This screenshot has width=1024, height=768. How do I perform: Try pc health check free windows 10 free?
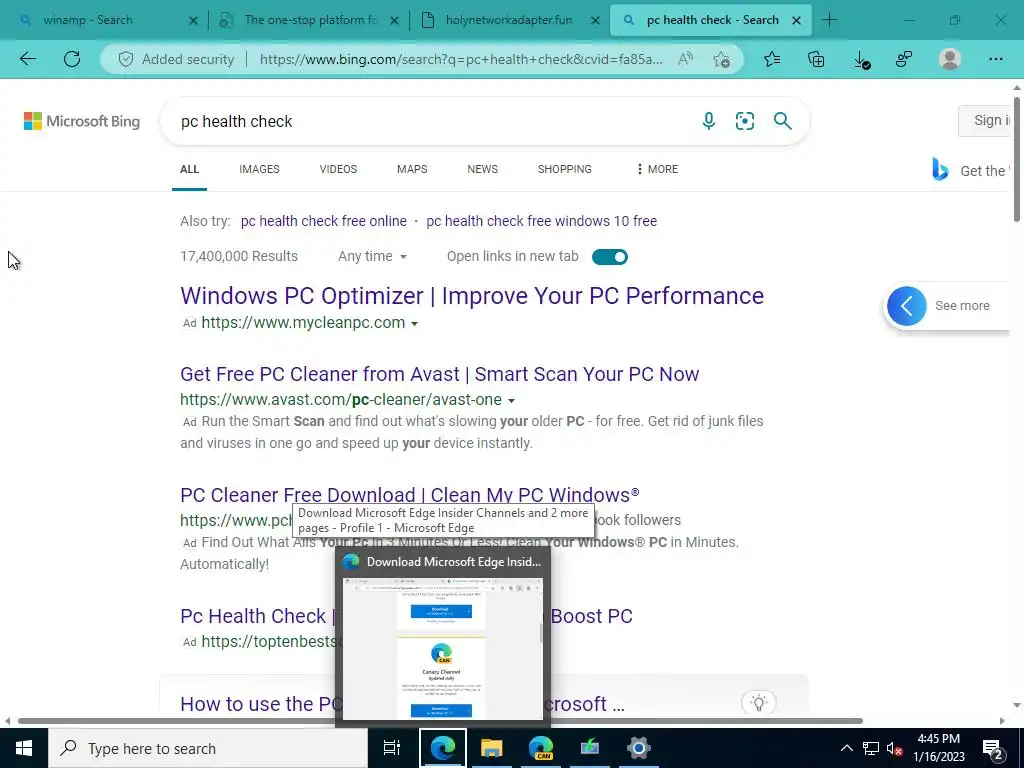tap(541, 221)
